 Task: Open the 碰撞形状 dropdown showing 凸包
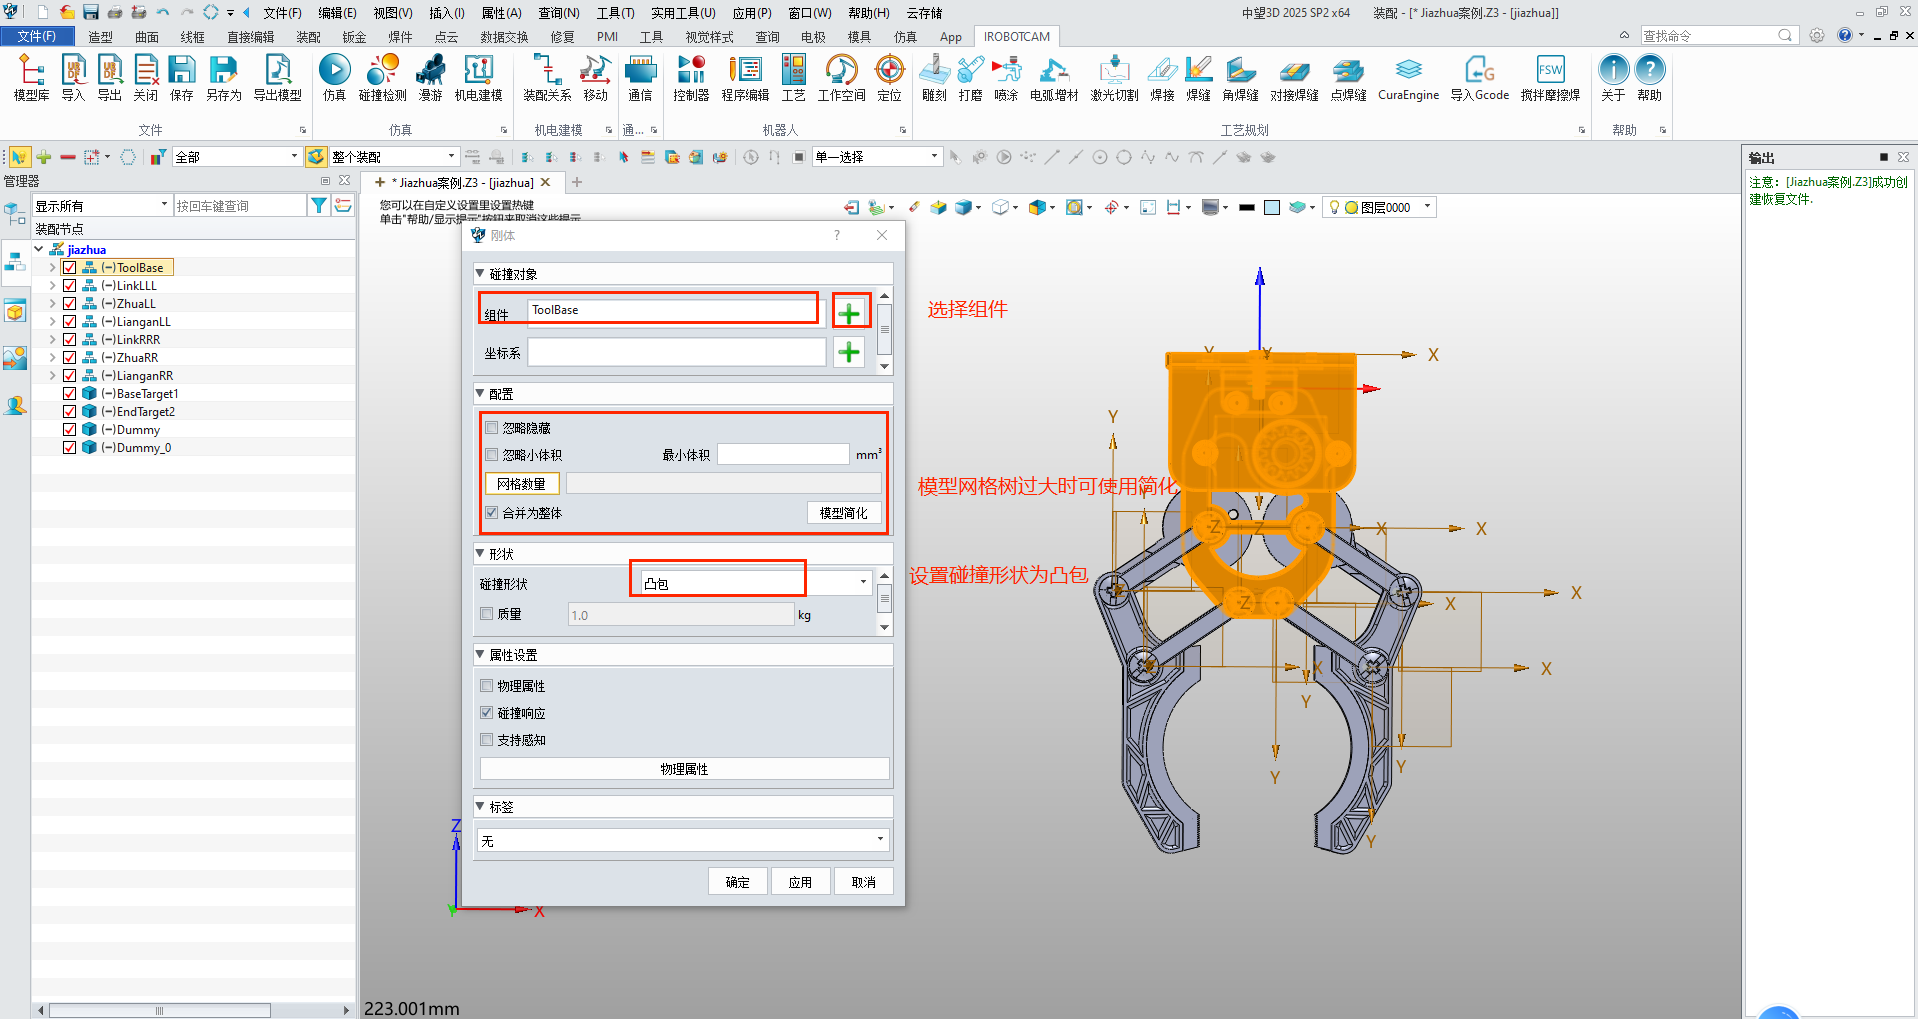point(750,583)
